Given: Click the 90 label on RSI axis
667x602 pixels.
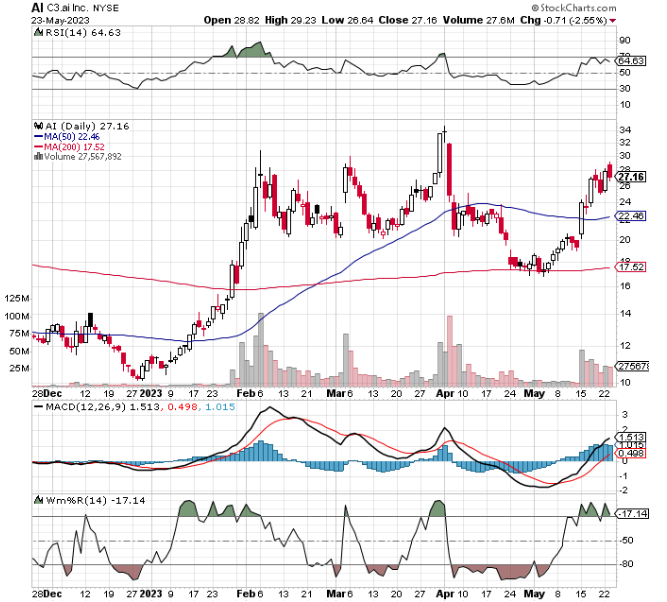Looking at the screenshot, I should [x=625, y=41].
